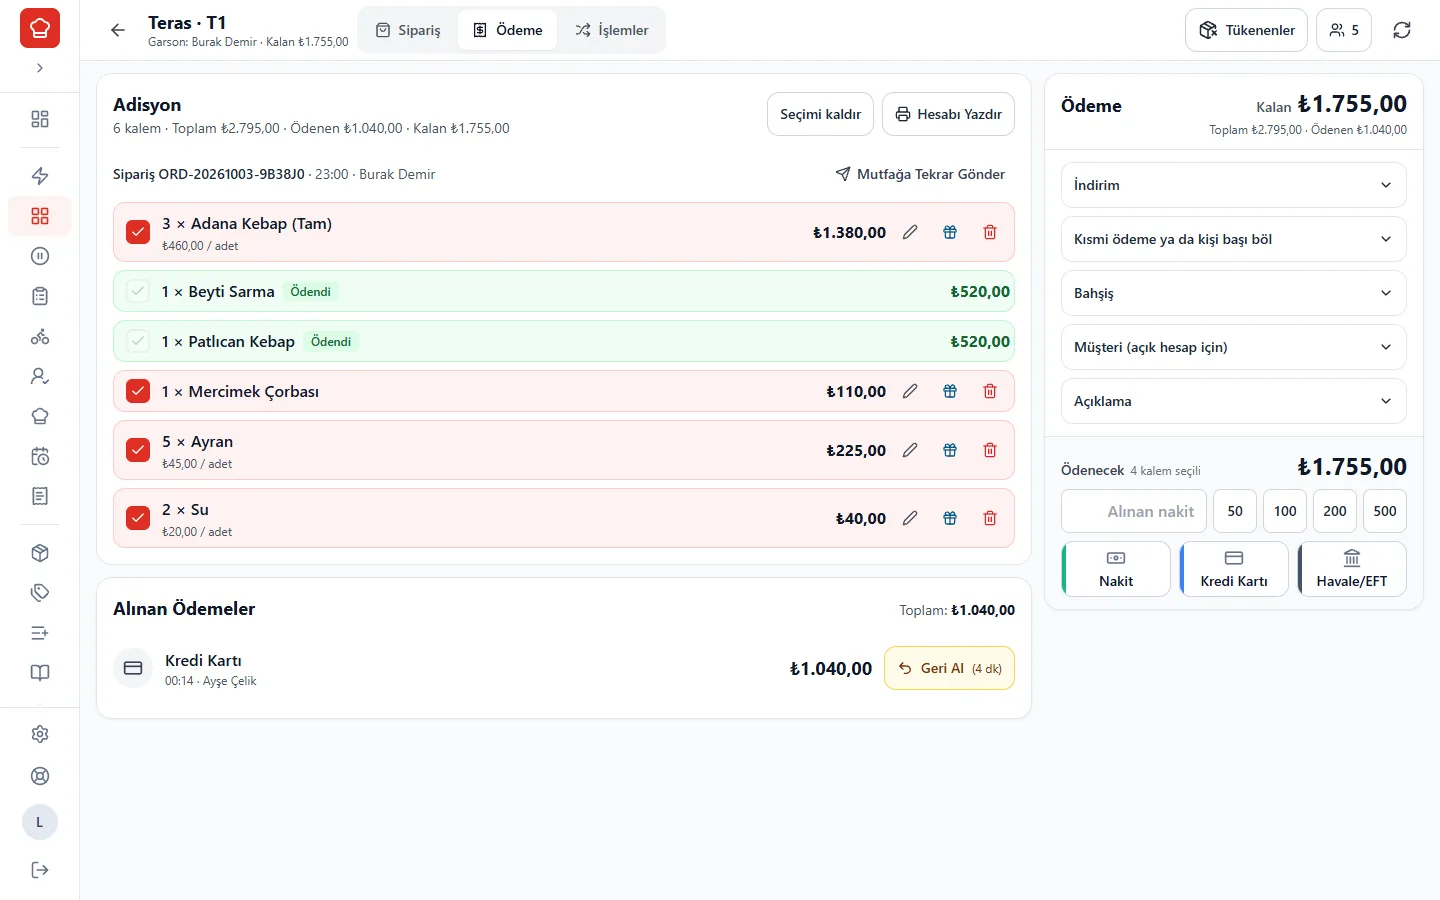Image resolution: width=1440 pixels, height=900 pixels.
Task: Go back using the arrow icon
Action: point(118,30)
